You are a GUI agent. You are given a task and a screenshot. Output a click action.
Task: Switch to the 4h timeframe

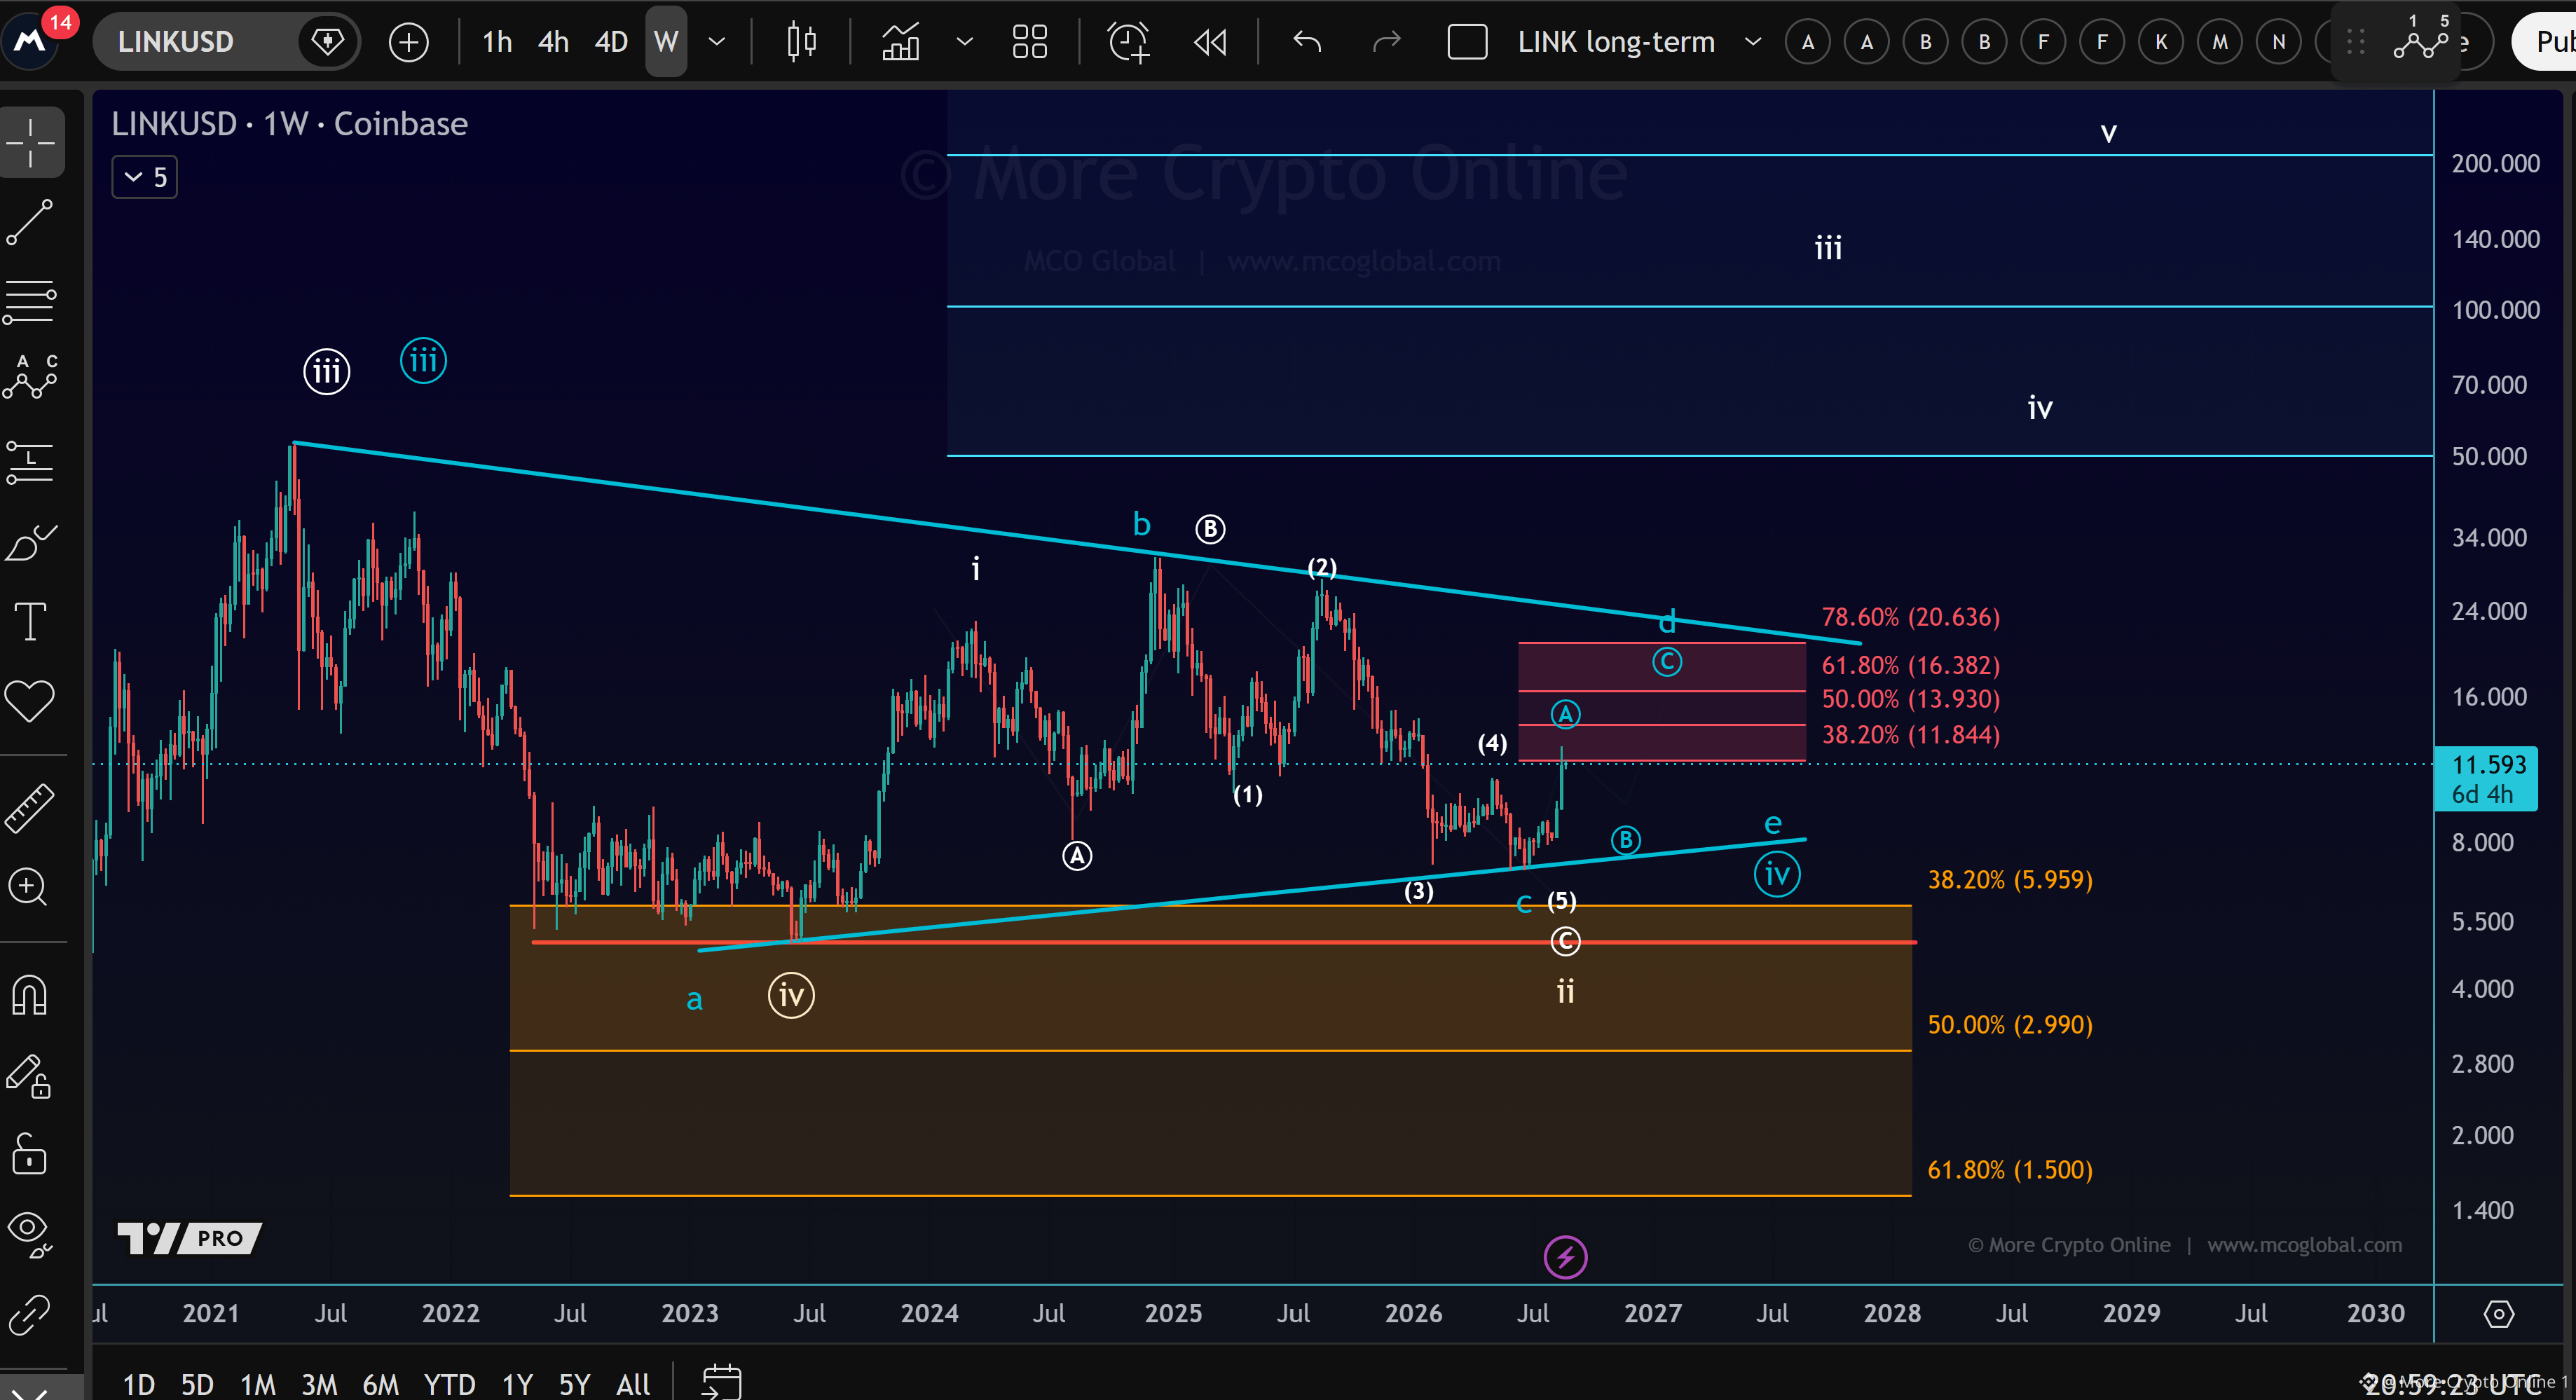(x=553, y=42)
